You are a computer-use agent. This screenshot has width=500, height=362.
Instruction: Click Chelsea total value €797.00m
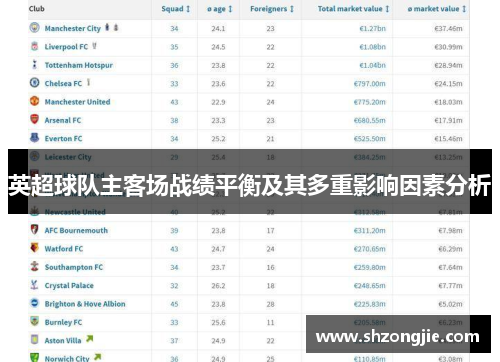[x=370, y=84]
